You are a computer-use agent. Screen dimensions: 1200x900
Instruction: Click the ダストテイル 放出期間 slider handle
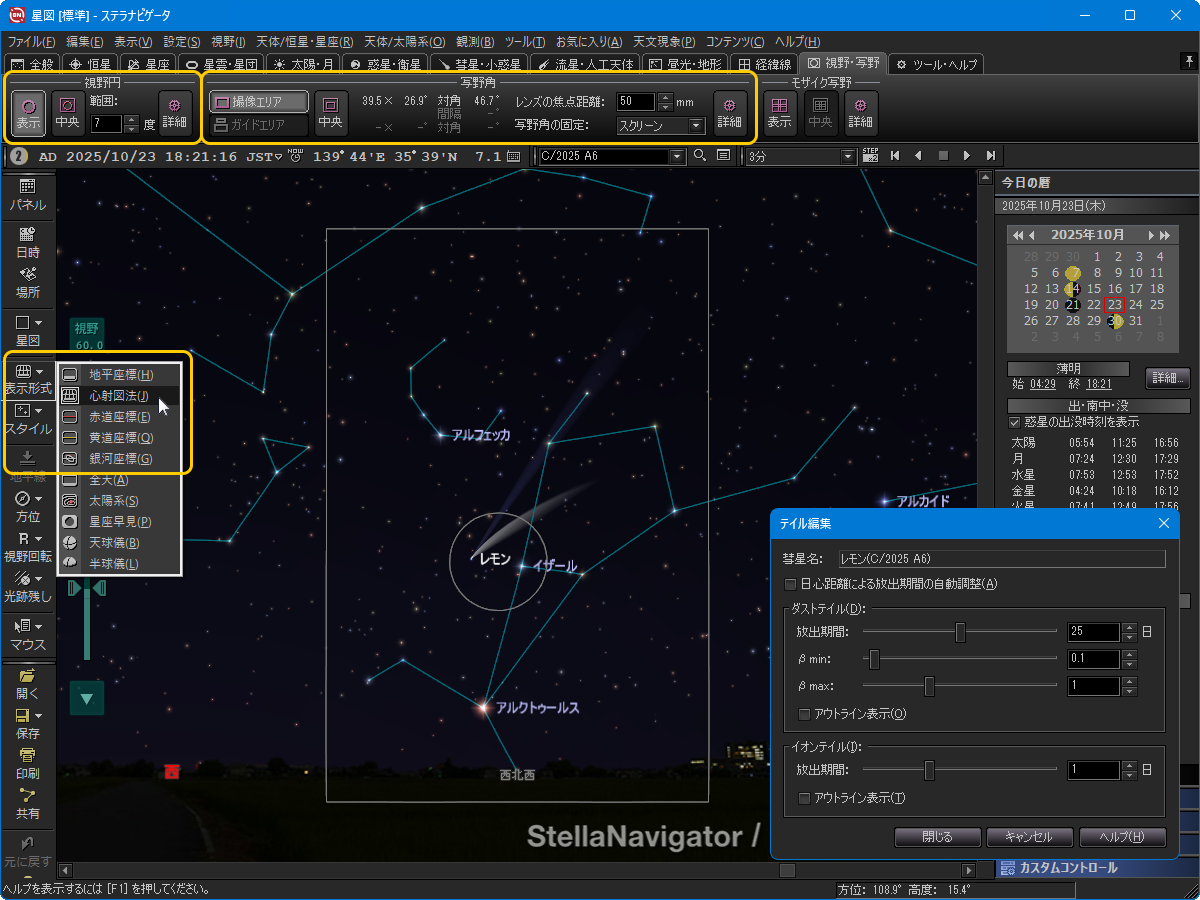pyautogui.click(x=960, y=632)
